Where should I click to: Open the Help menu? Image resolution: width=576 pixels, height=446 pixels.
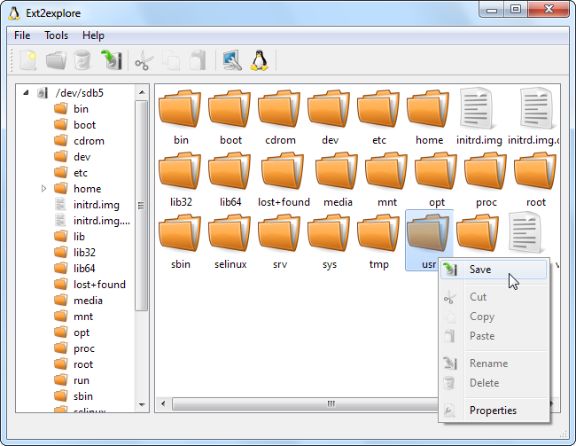[93, 35]
